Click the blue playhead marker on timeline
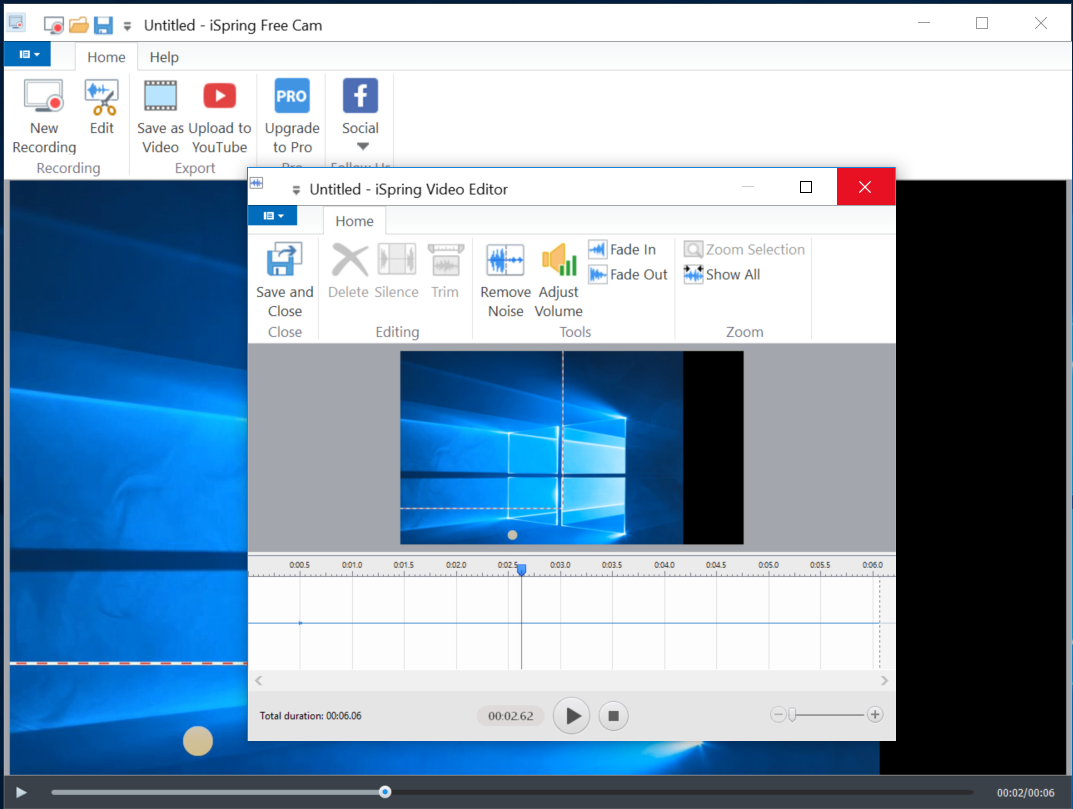 521,569
